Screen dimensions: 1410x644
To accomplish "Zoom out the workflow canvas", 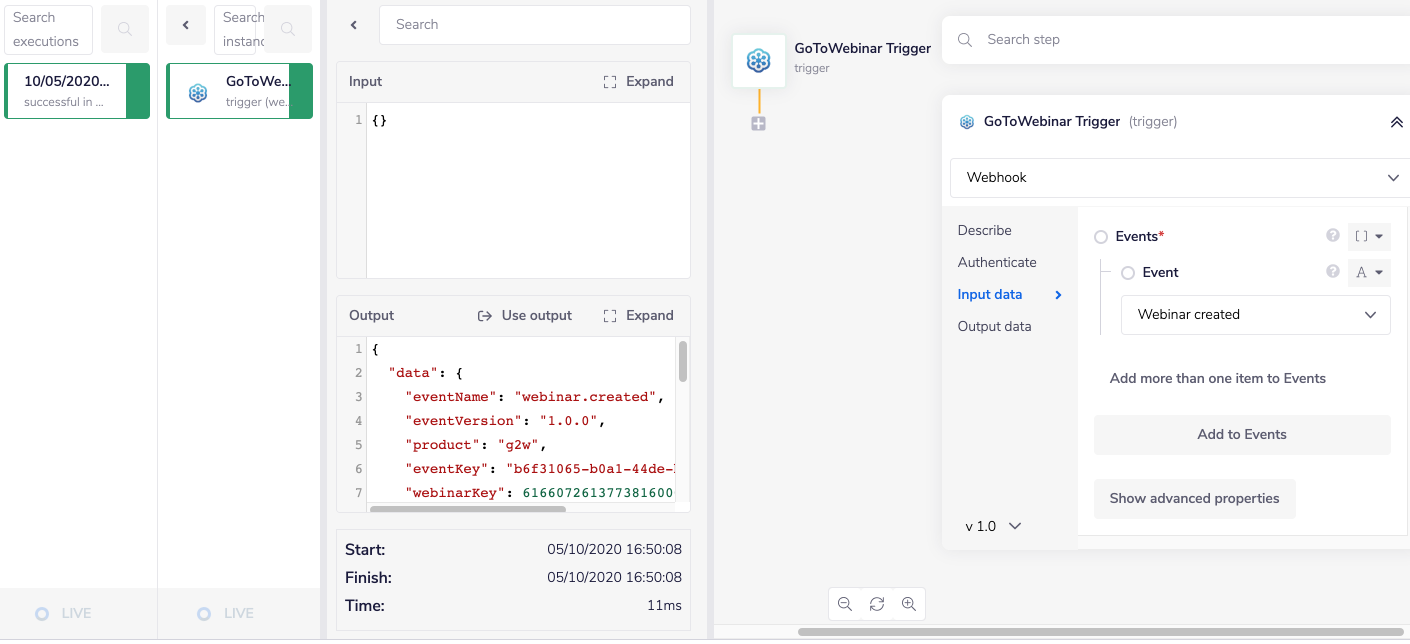I will point(845,604).
